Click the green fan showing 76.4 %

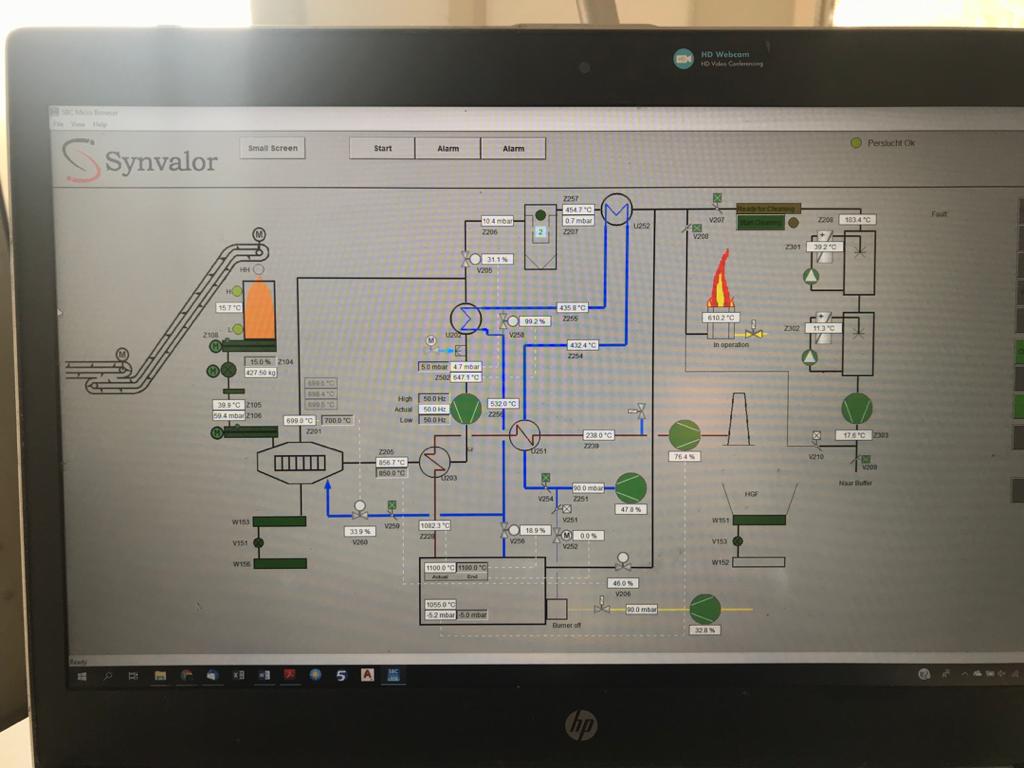(x=684, y=434)
